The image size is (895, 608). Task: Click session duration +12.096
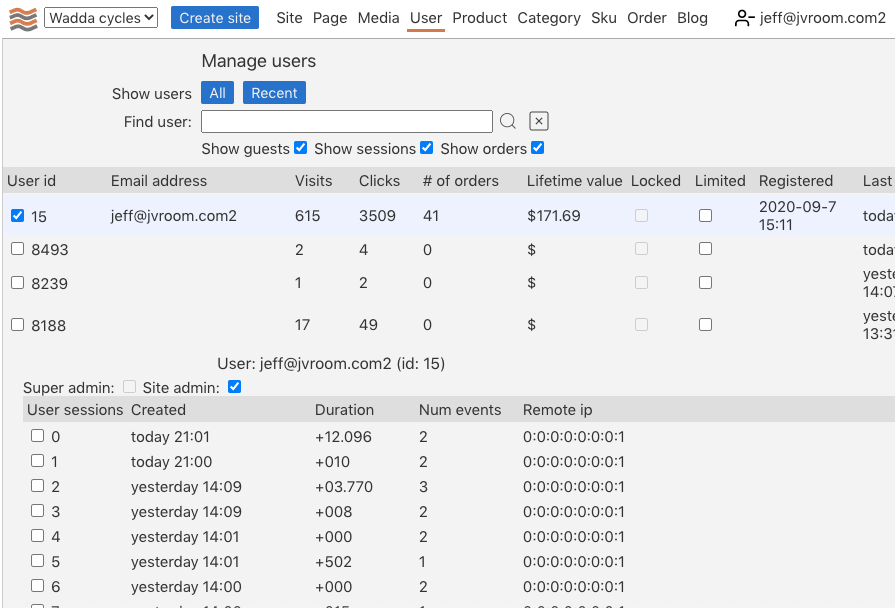(343, 437)
